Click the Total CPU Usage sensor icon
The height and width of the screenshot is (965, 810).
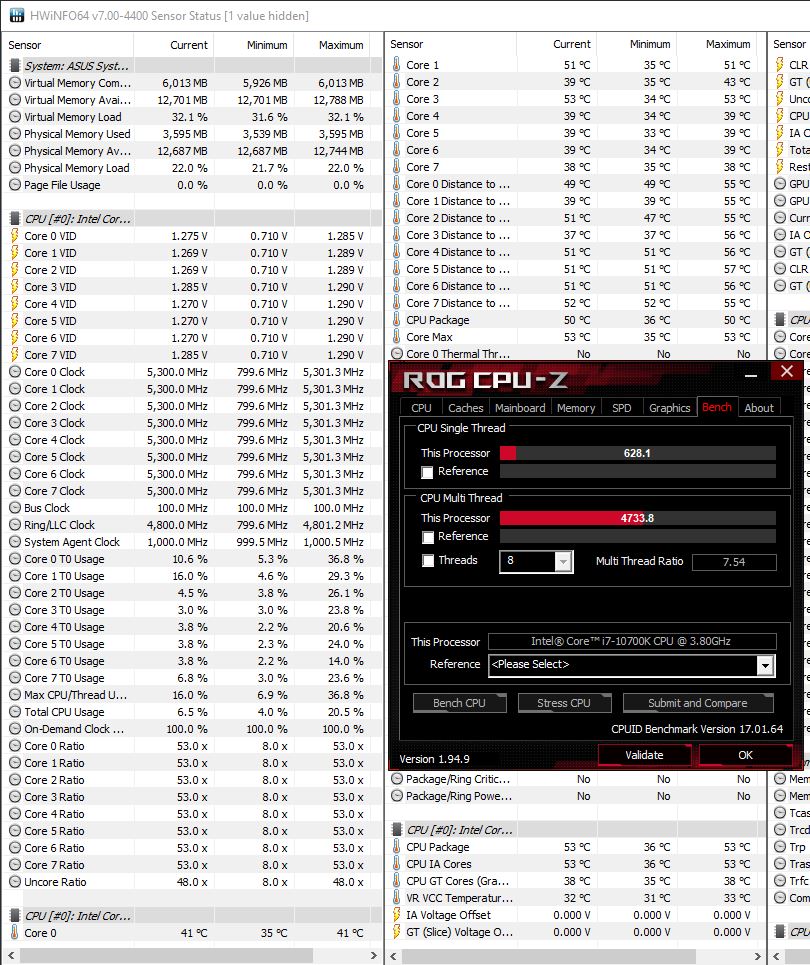[15, 712]
